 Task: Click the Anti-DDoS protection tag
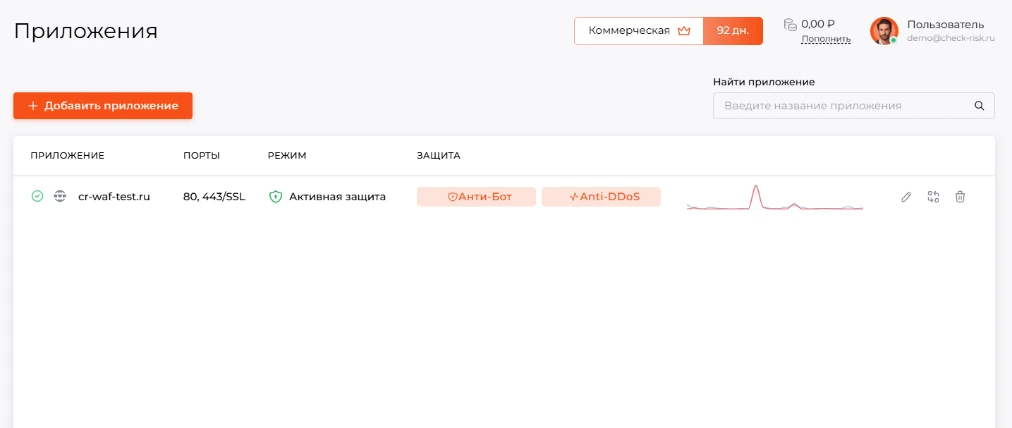tap(601, 197)
